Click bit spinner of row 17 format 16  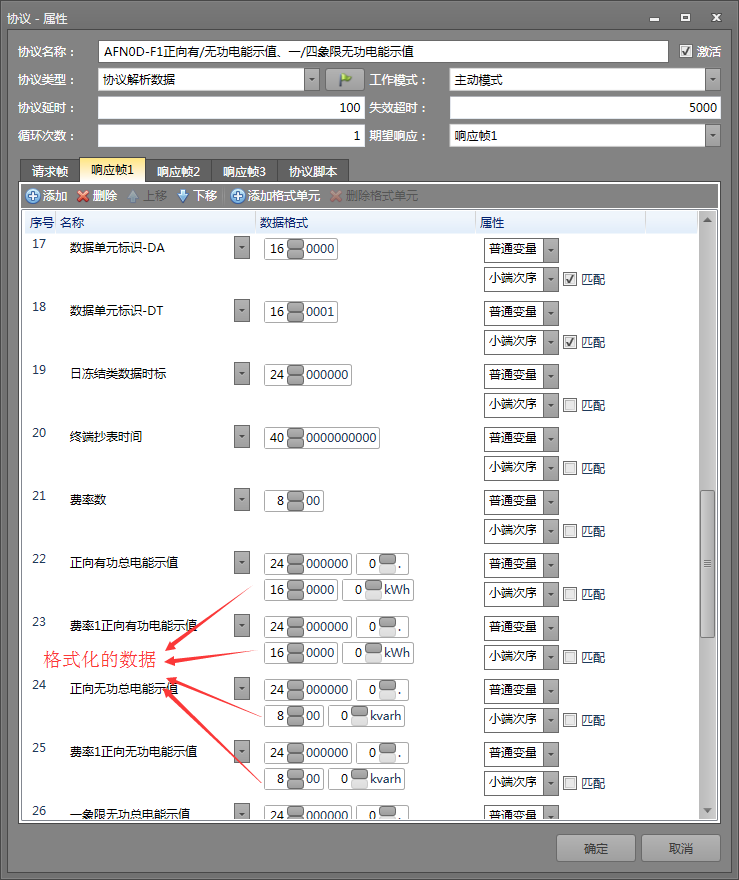(295, 249)
